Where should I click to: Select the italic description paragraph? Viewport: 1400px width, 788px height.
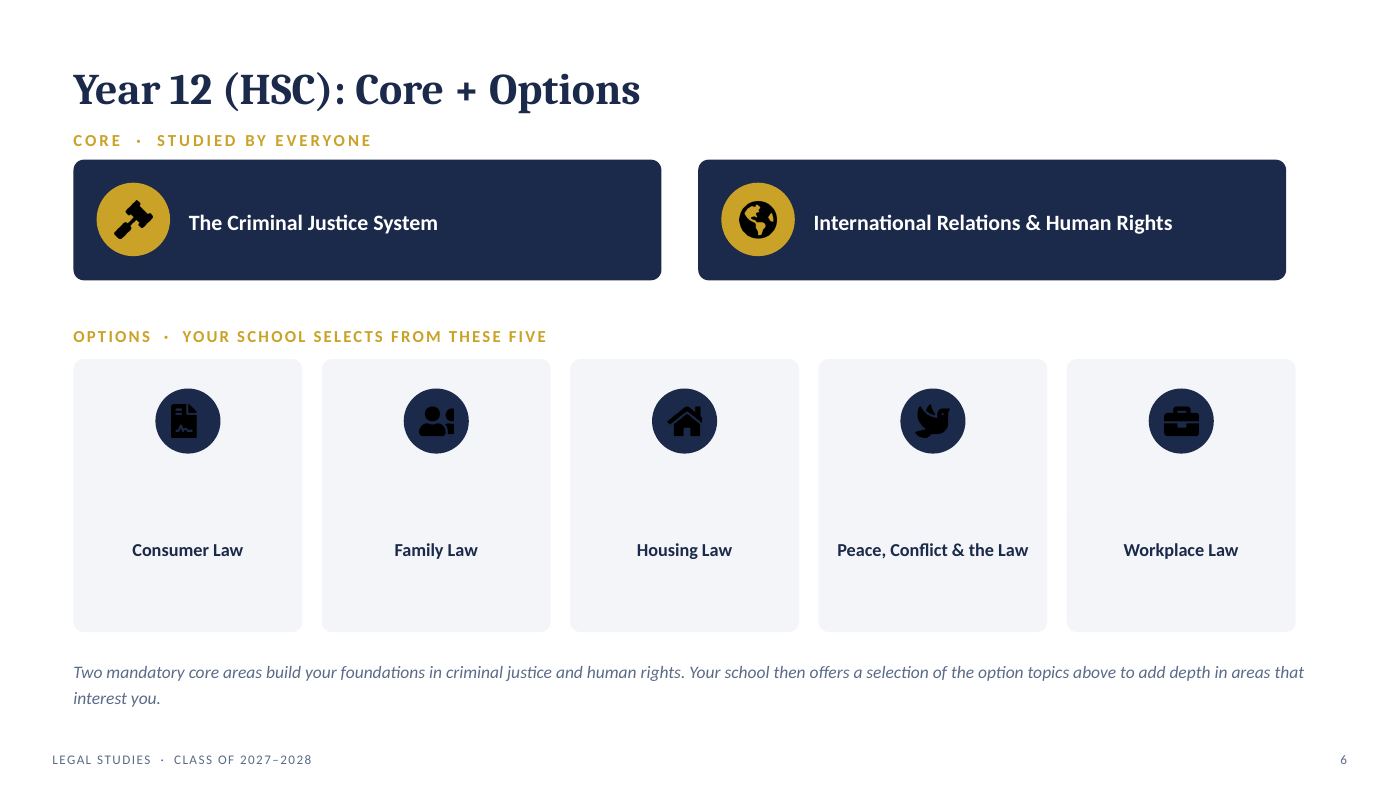[x=688, y=685]
